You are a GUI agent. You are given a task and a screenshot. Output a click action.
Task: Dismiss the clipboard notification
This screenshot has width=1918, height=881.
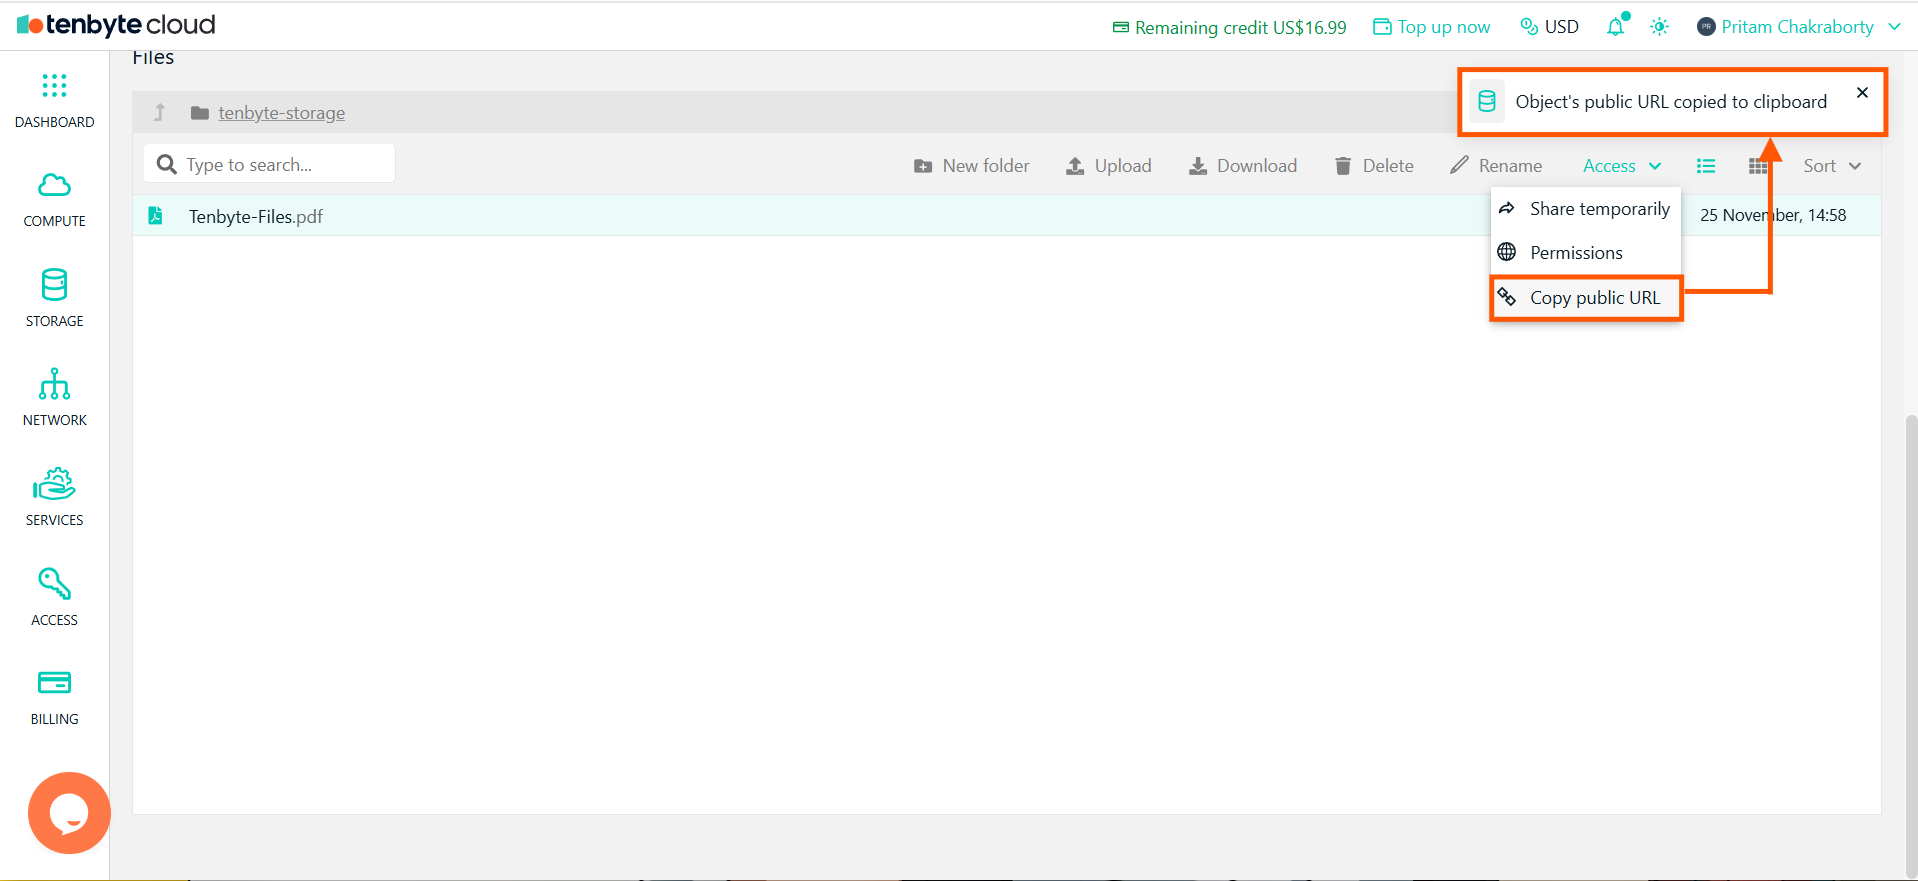[1862, 93]
